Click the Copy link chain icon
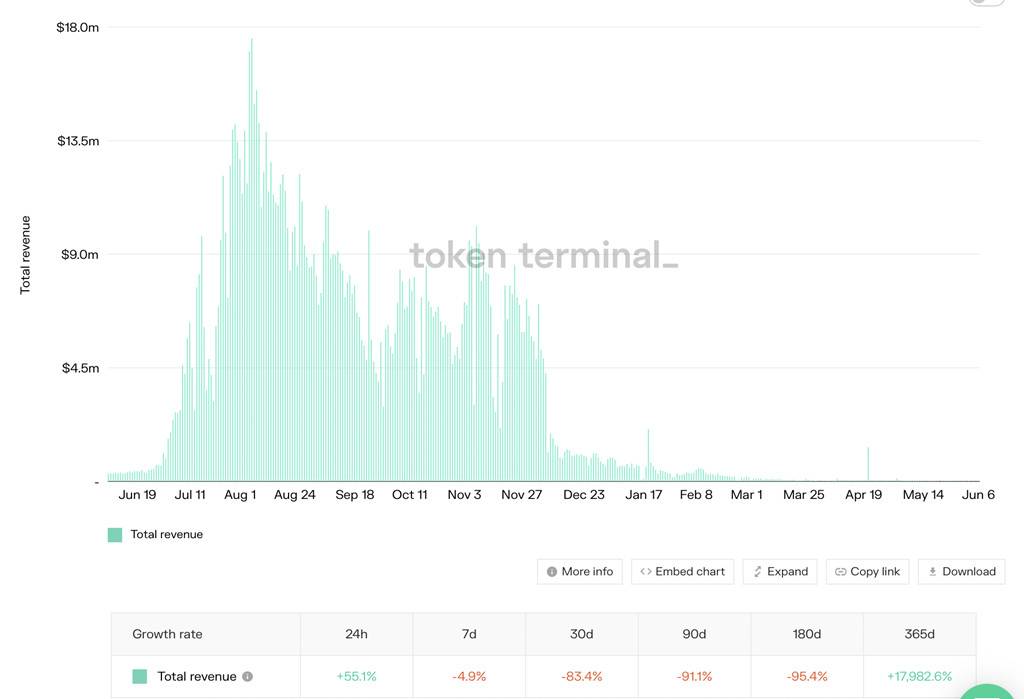Viewport: 1024px width, 699px height. coord(840,572)
